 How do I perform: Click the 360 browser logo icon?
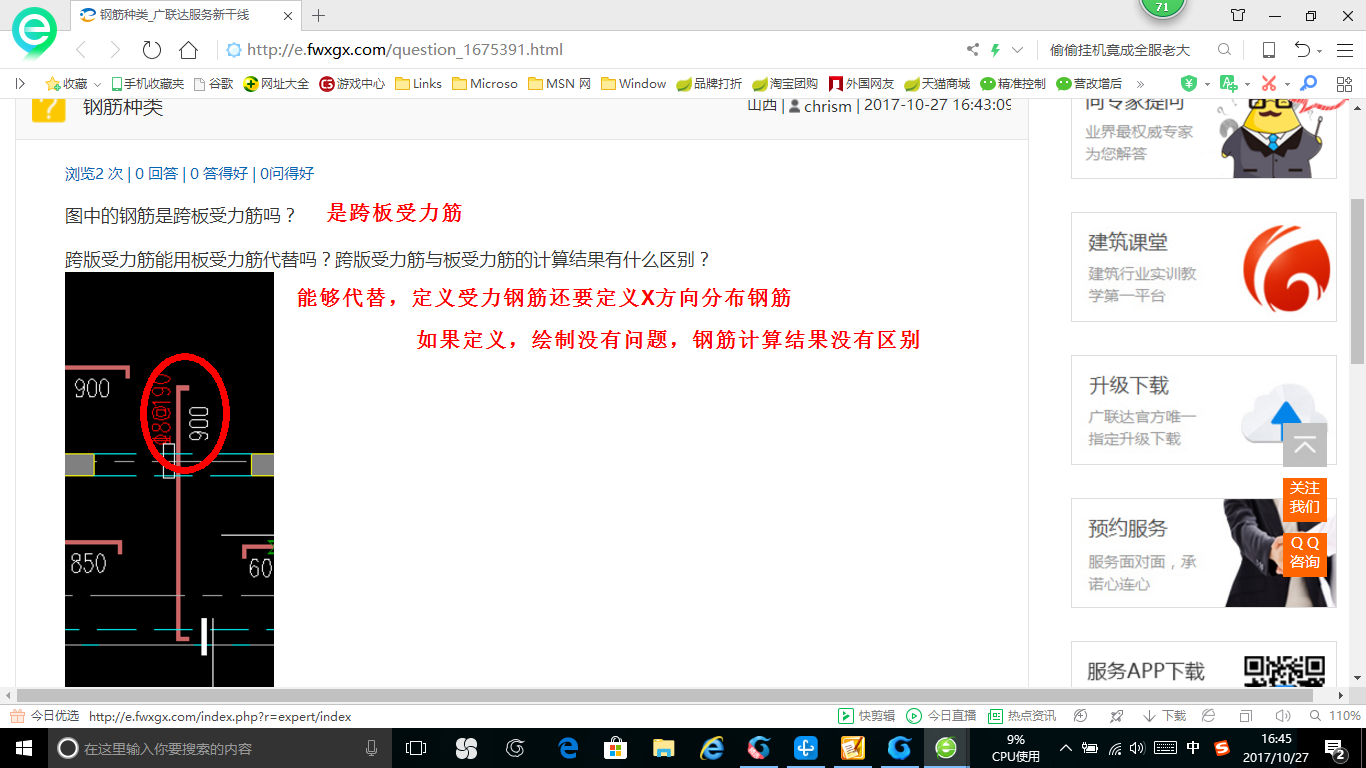pyautogui.click(x=34, y=33)
